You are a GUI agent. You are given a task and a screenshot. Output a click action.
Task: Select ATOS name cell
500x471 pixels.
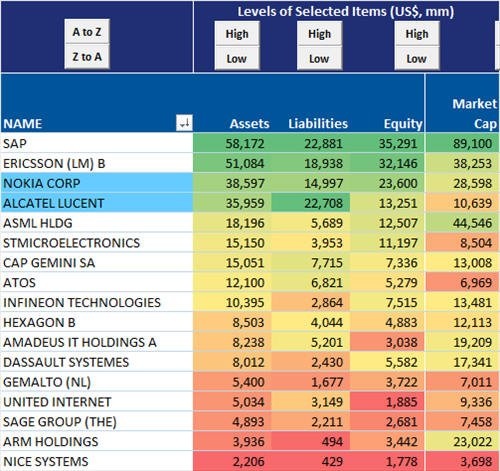[x=97, y=283]
